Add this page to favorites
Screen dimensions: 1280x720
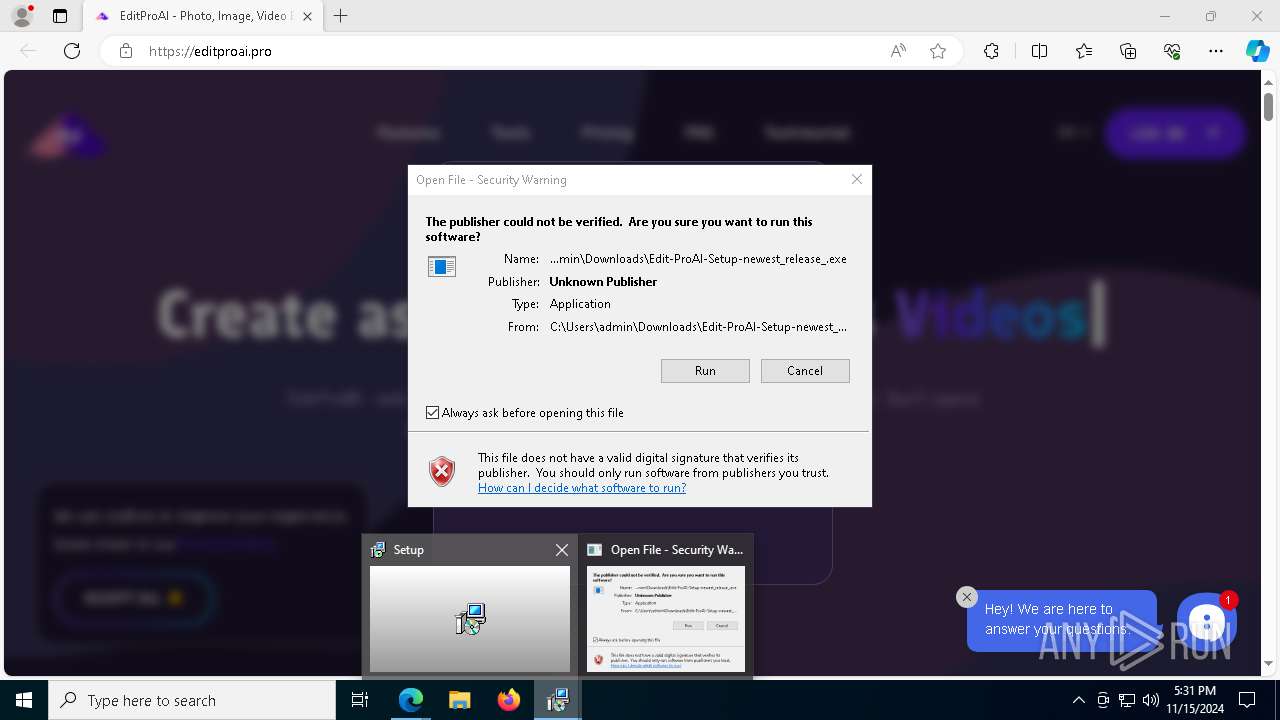click(x=938, y=51)
